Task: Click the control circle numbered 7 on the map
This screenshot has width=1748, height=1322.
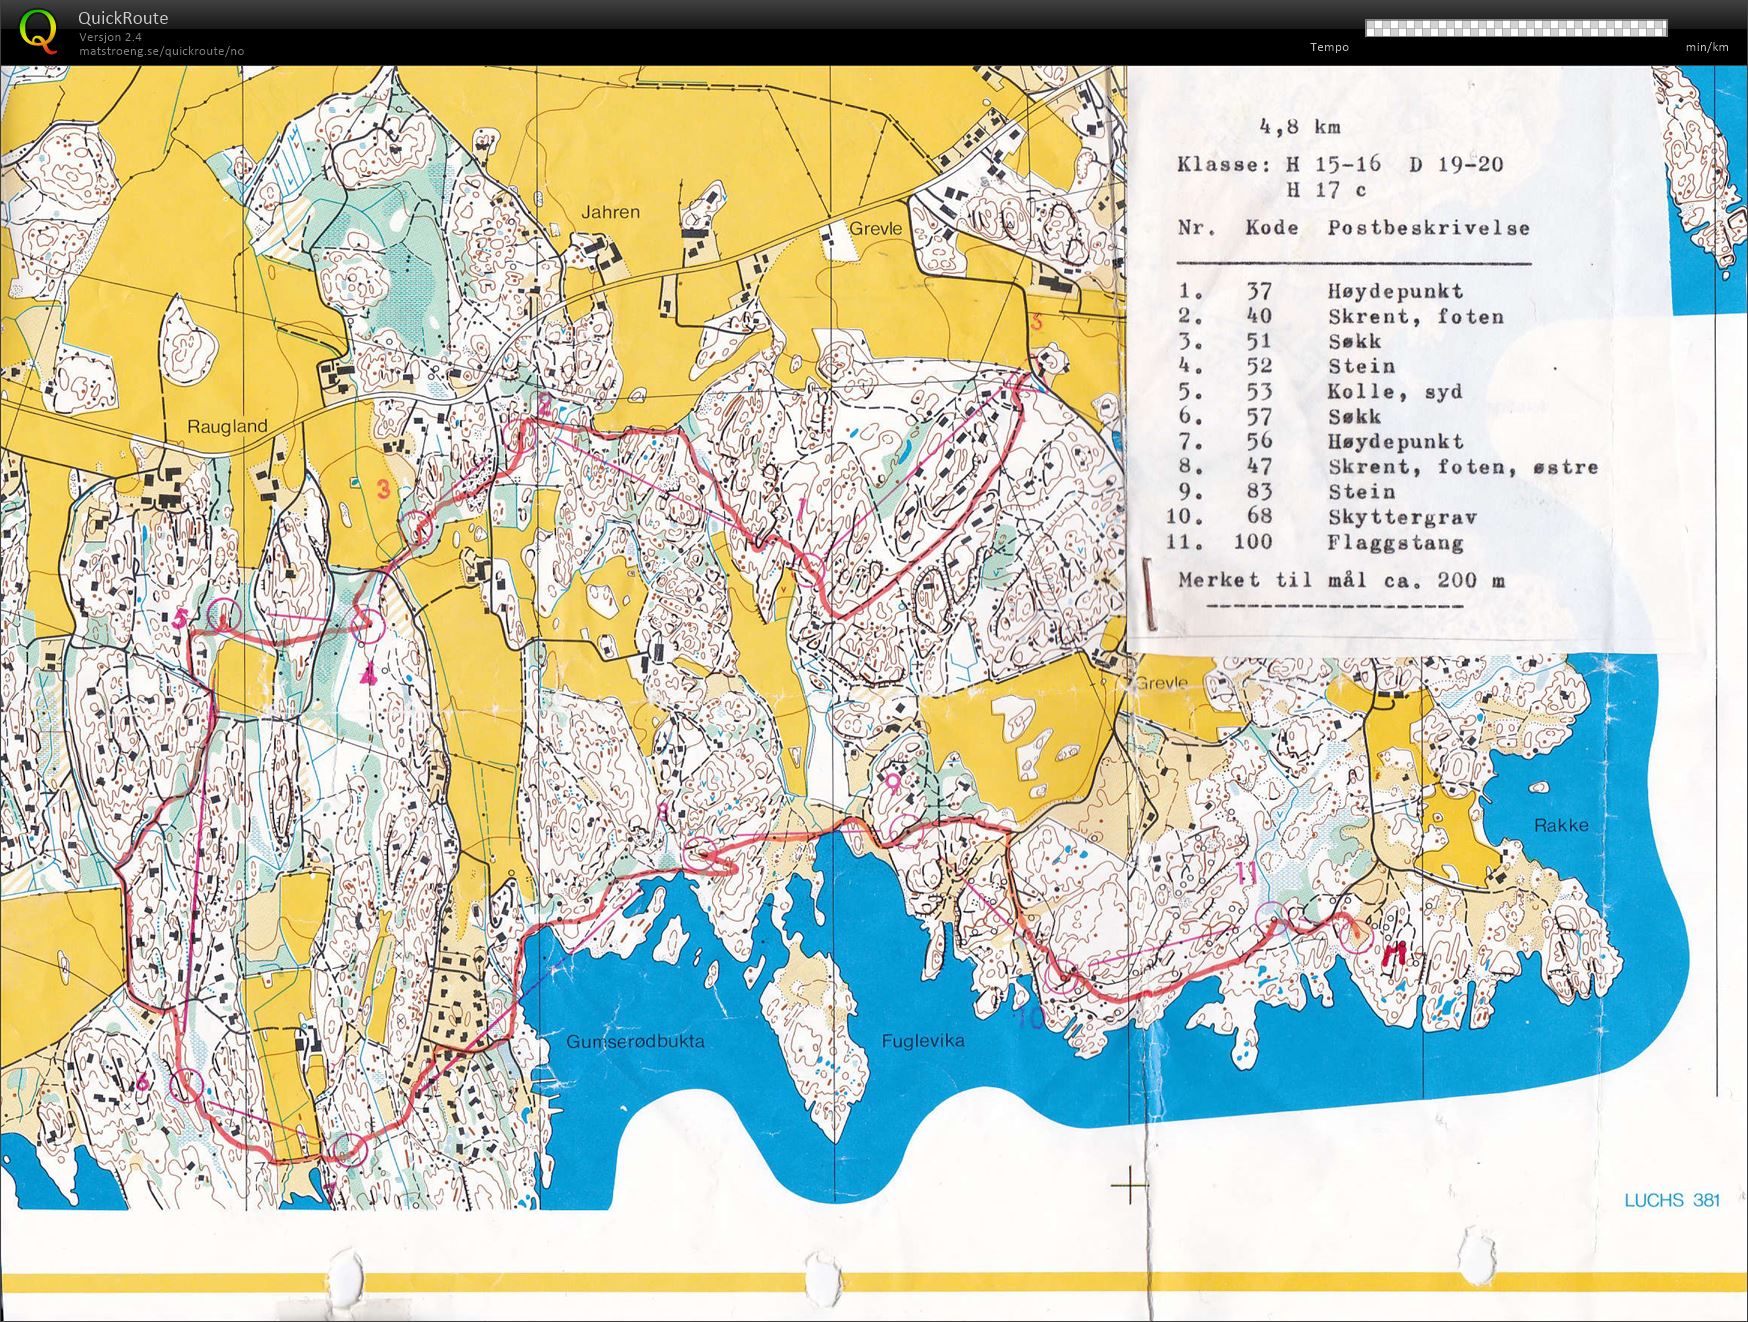Action: click(x=349, y=1150)
